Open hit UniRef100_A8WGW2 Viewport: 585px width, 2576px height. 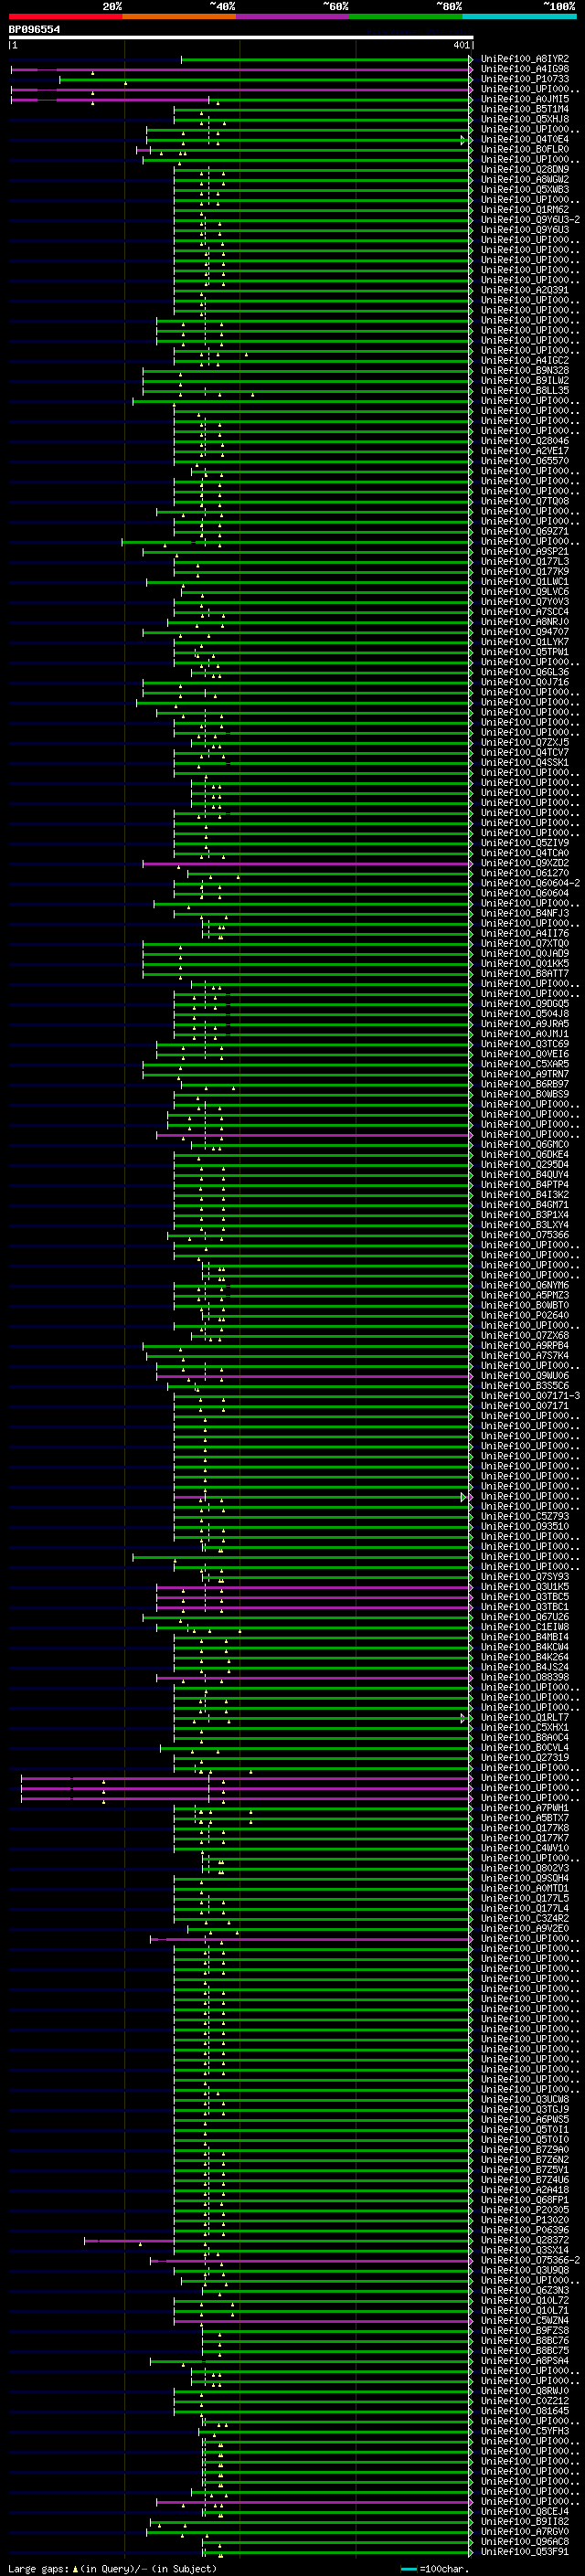pos(524,179)
